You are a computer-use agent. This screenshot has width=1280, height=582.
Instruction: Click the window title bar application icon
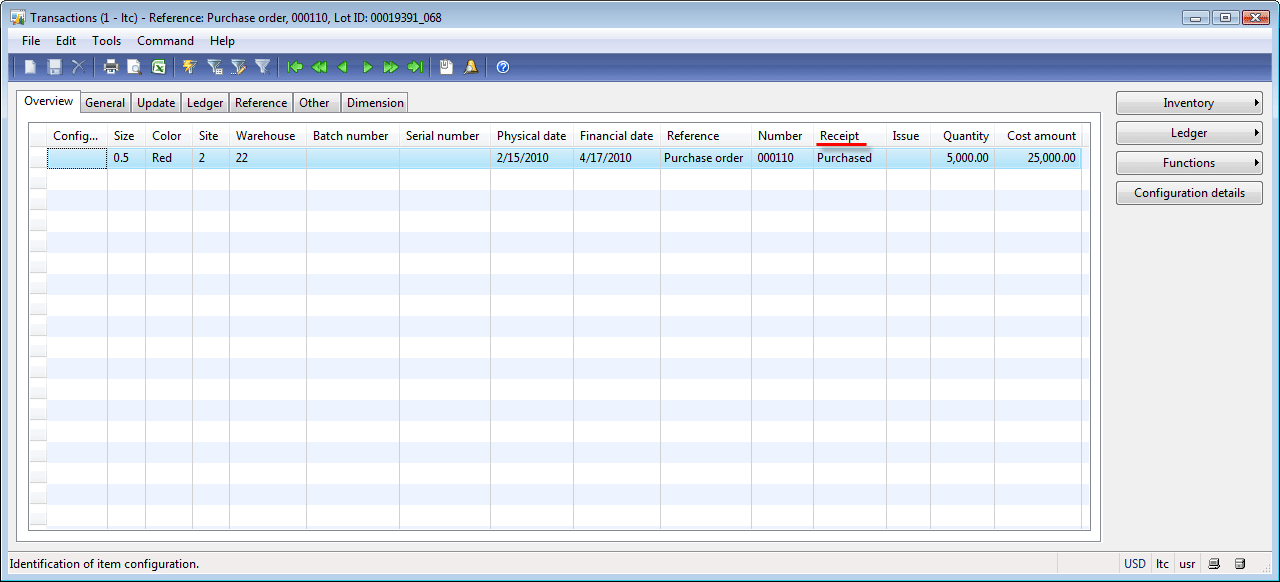pos(18,17)
